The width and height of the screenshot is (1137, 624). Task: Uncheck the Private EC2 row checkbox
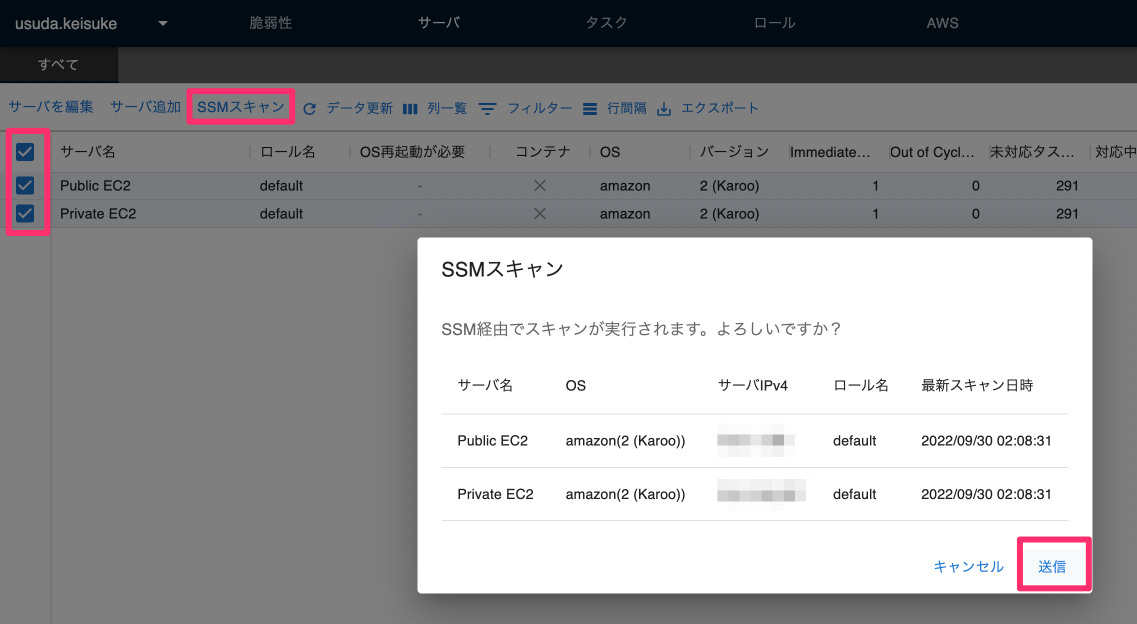(x=25, y=213)
